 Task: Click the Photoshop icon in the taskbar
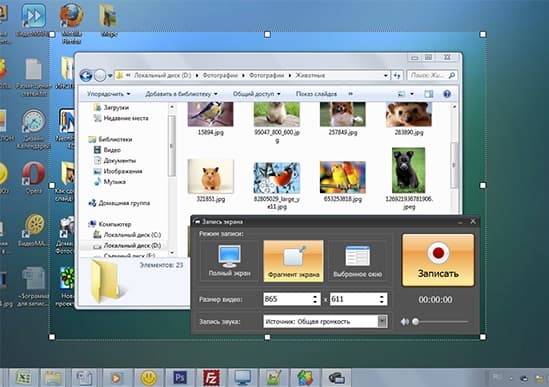point(180,378)
